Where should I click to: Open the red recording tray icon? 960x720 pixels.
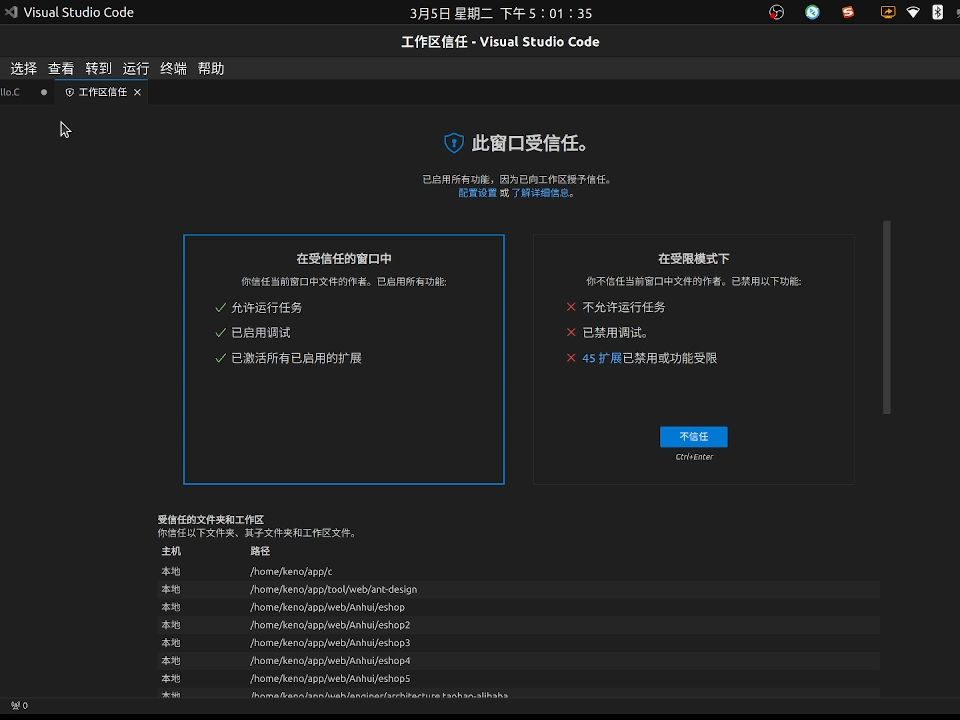(x=776, y=12)
